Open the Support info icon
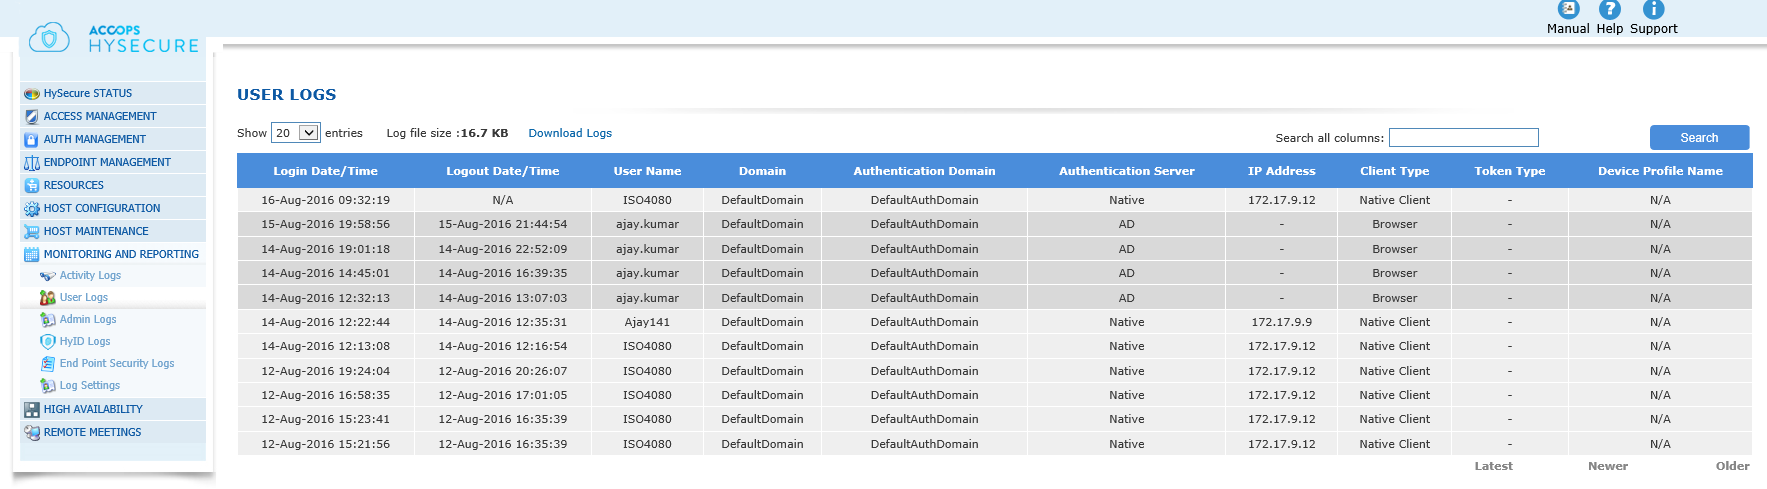Image resolution: width=1767 pixels, height=489 pixels. 1653,9
